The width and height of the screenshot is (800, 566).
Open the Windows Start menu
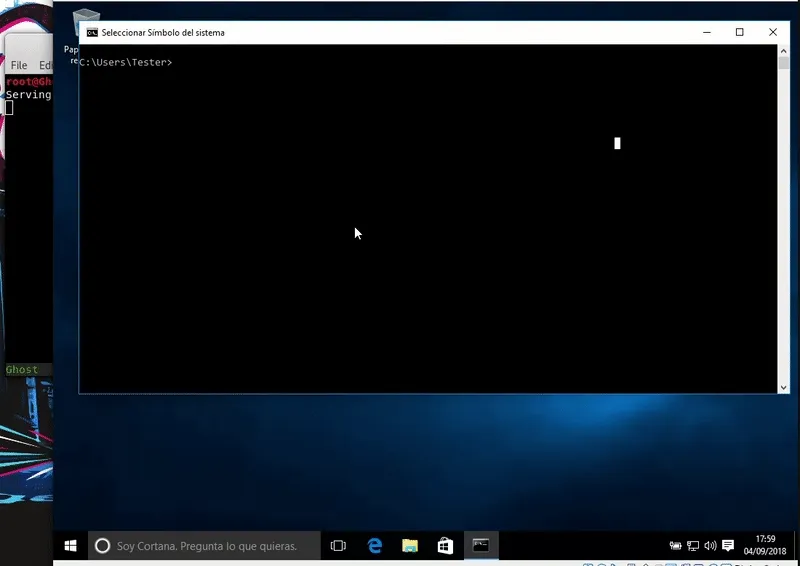[x=71, y=546]
